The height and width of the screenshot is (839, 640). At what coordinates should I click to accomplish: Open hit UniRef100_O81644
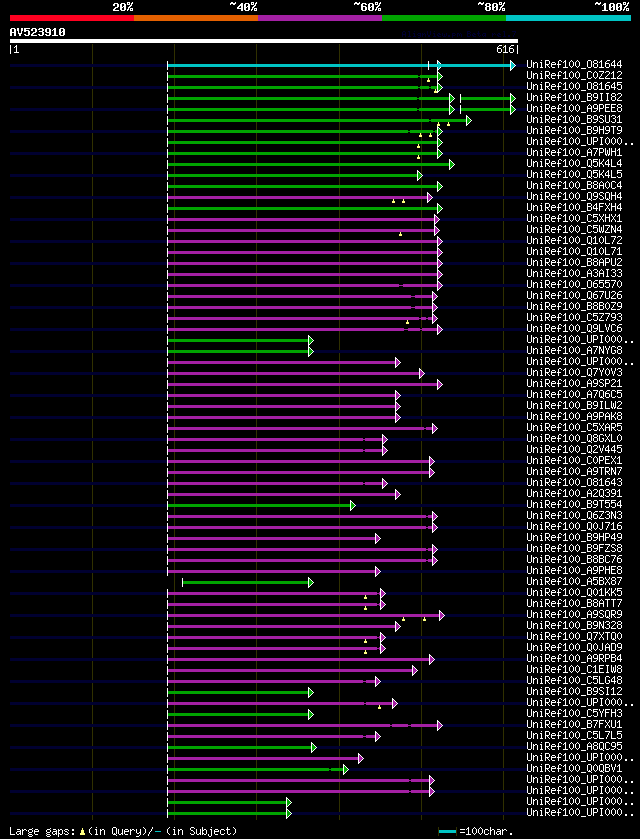click(x=574, y=65)
